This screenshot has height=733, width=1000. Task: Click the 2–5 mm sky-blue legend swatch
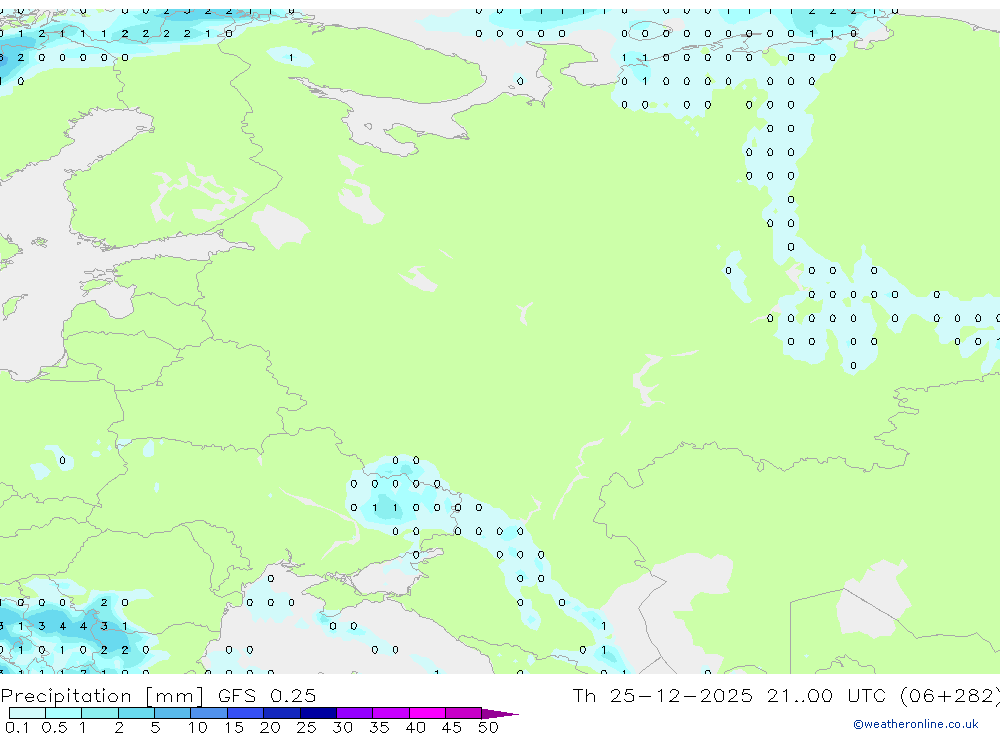[x=136, y=713]
